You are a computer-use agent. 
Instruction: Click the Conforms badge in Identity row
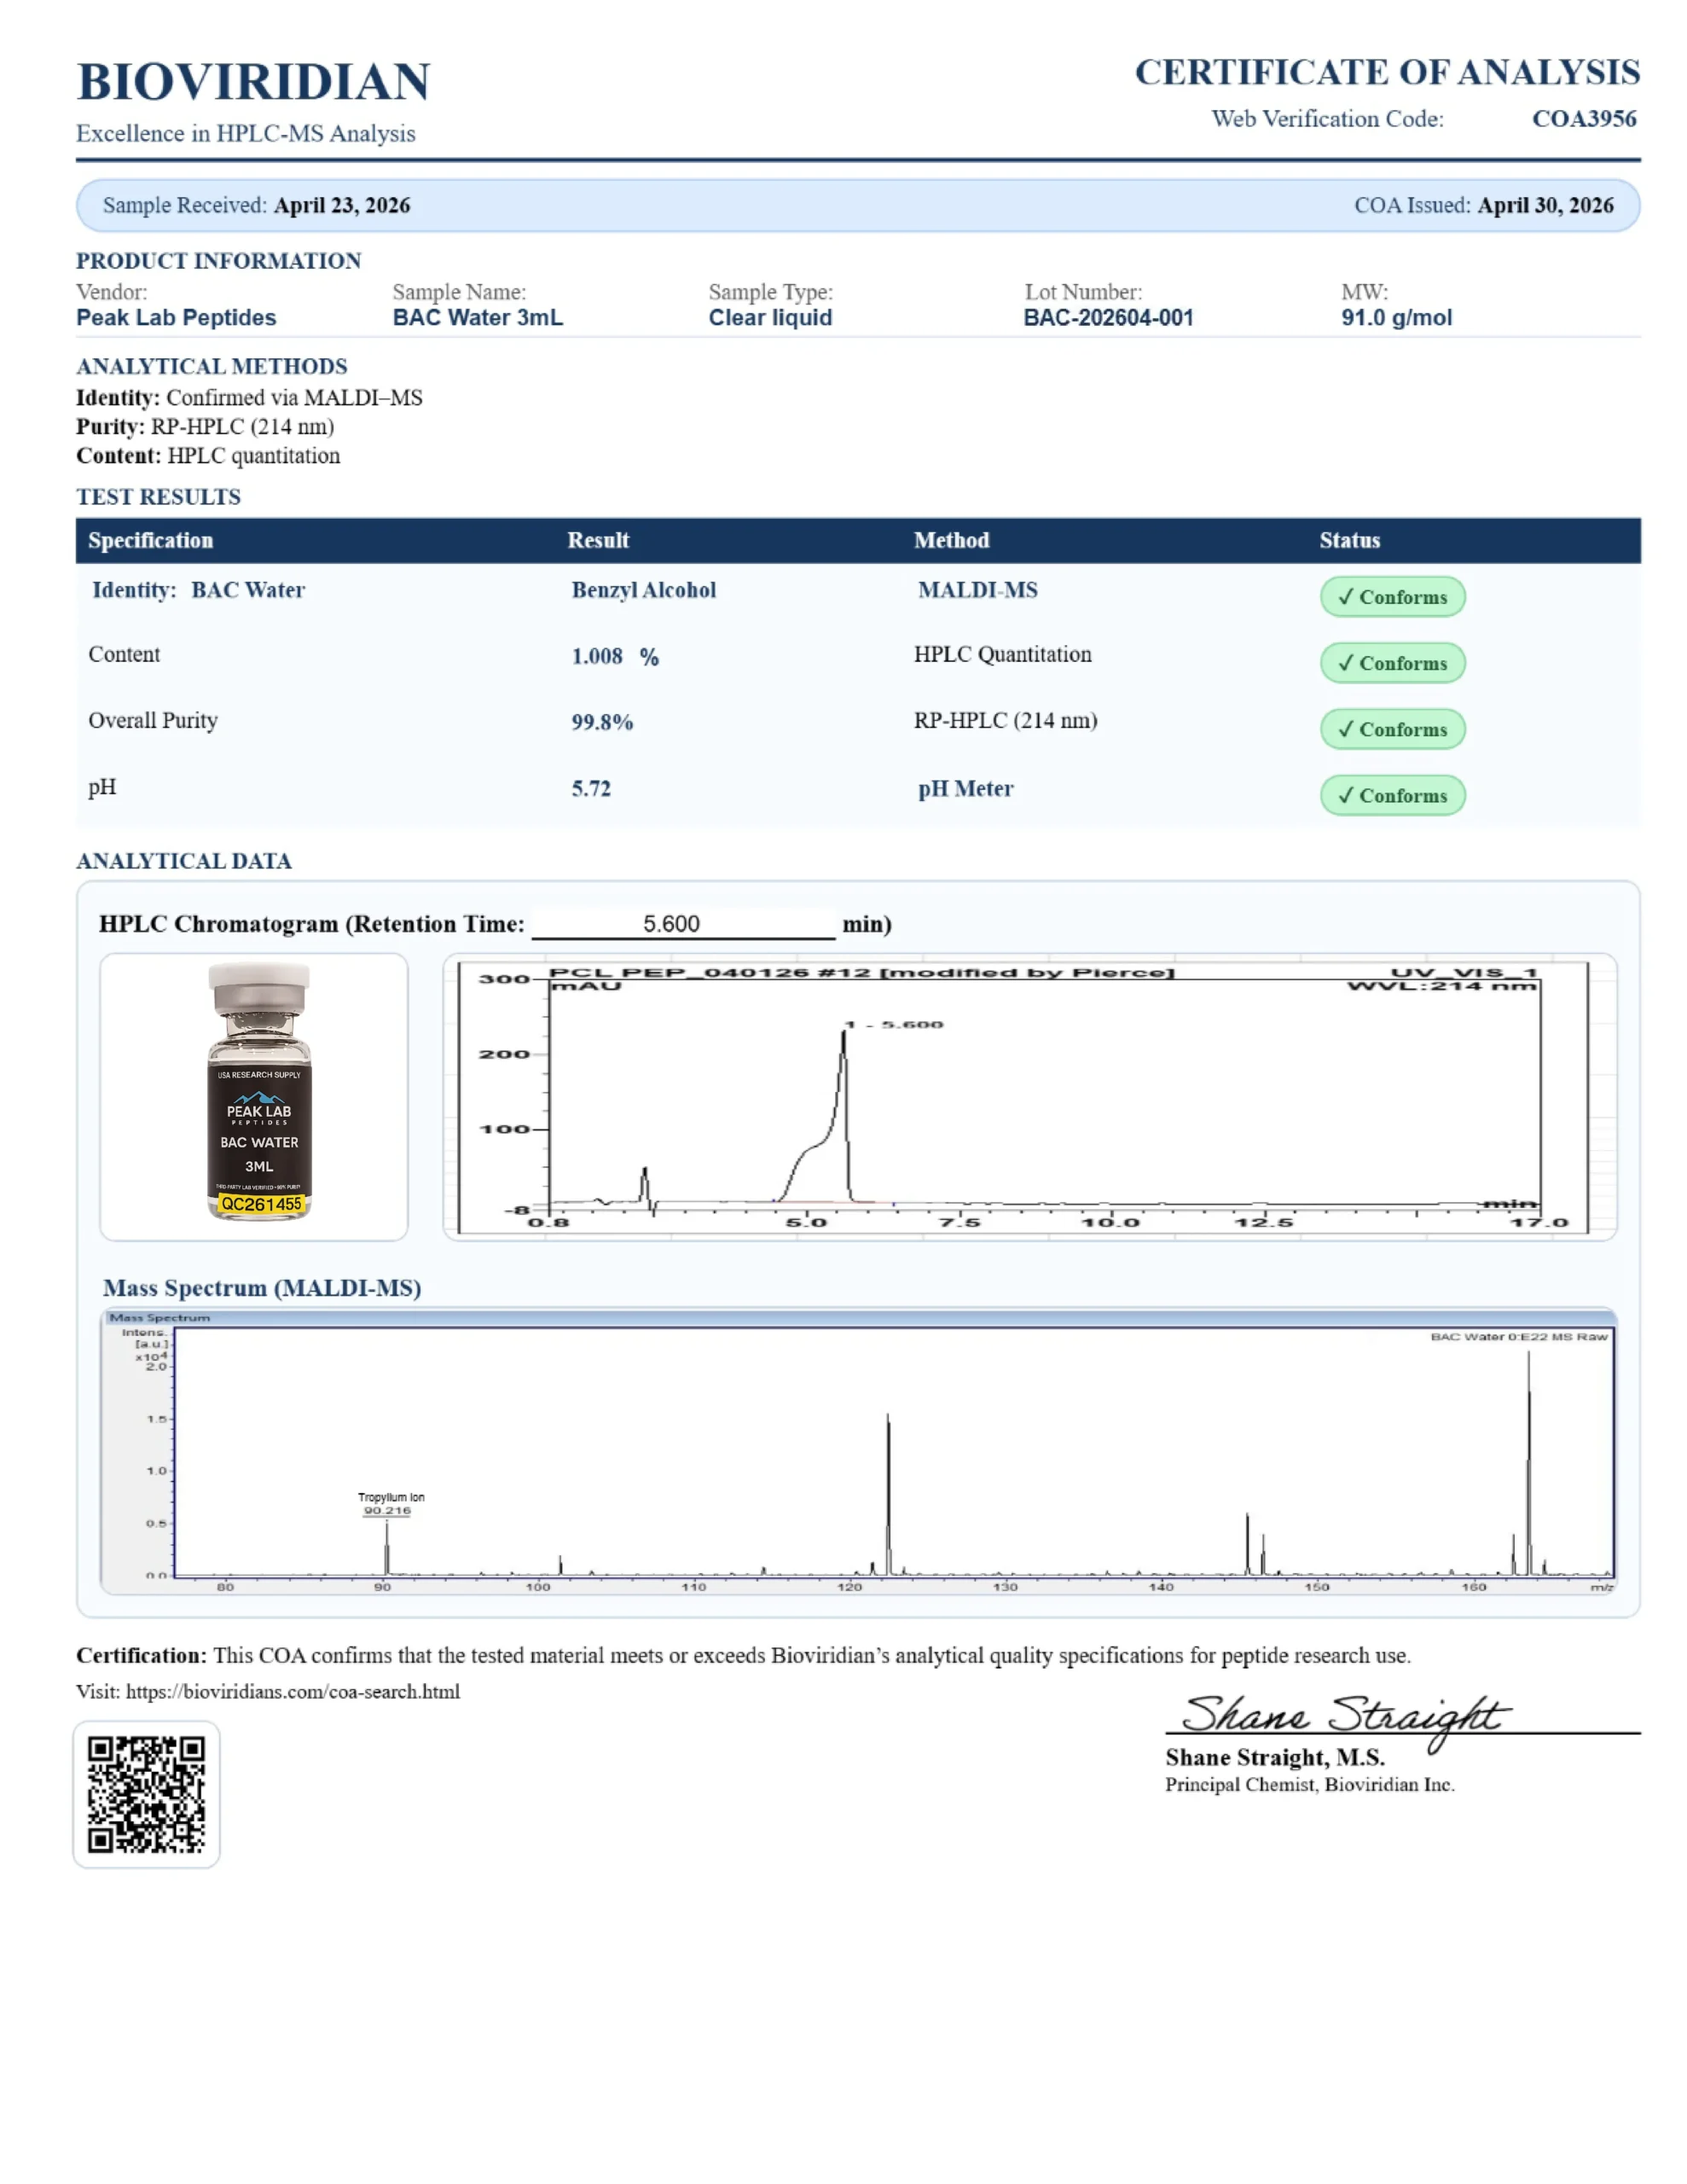tap(1392, 597)
